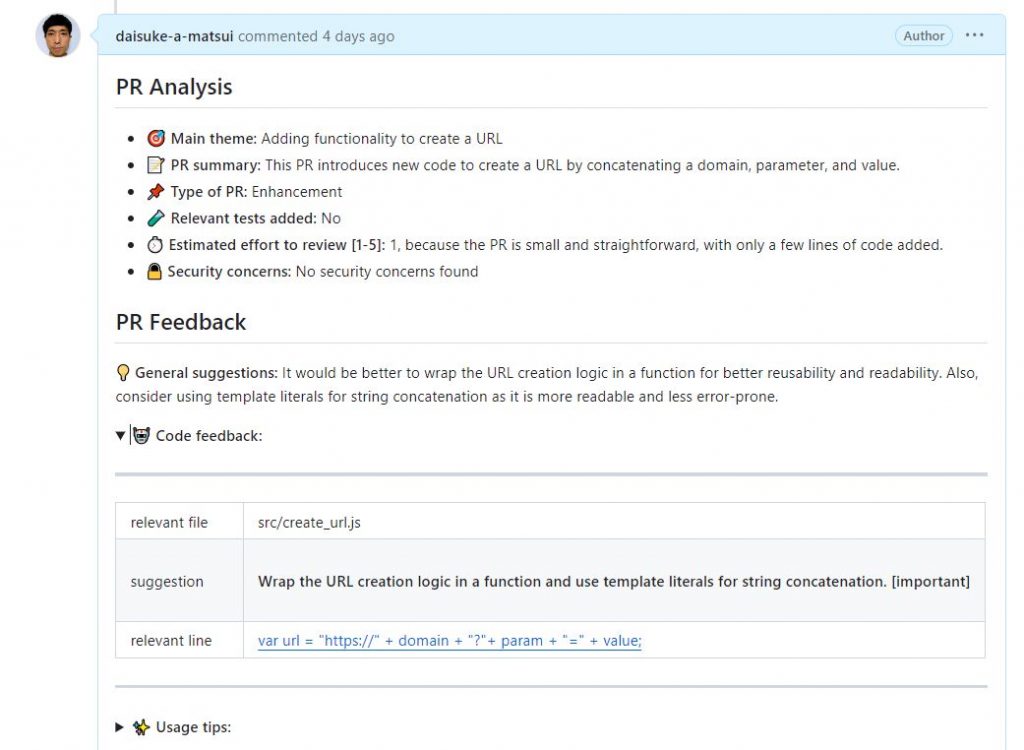Click daisuke-a-matsui's avatar picture

coord(58,35)
